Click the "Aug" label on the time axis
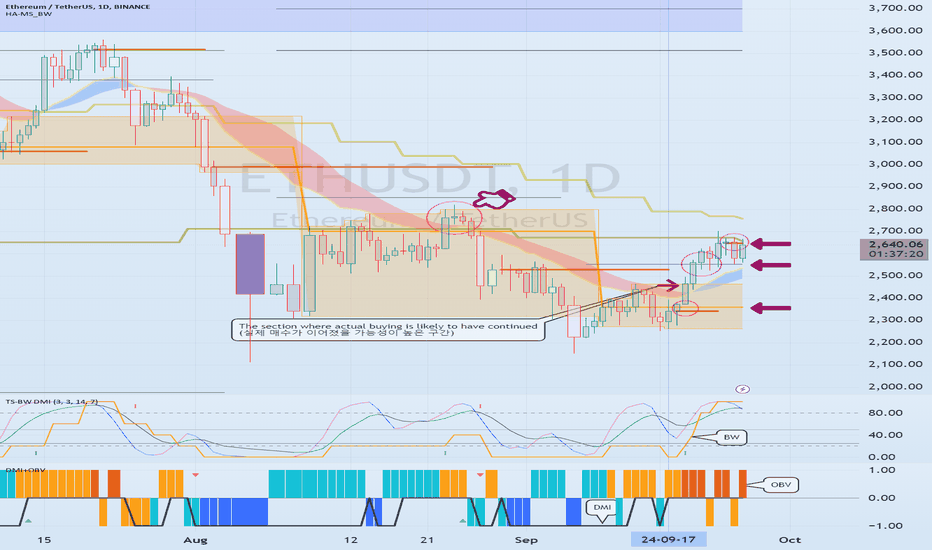The image size is (932, 550). [x=196, y=540]
